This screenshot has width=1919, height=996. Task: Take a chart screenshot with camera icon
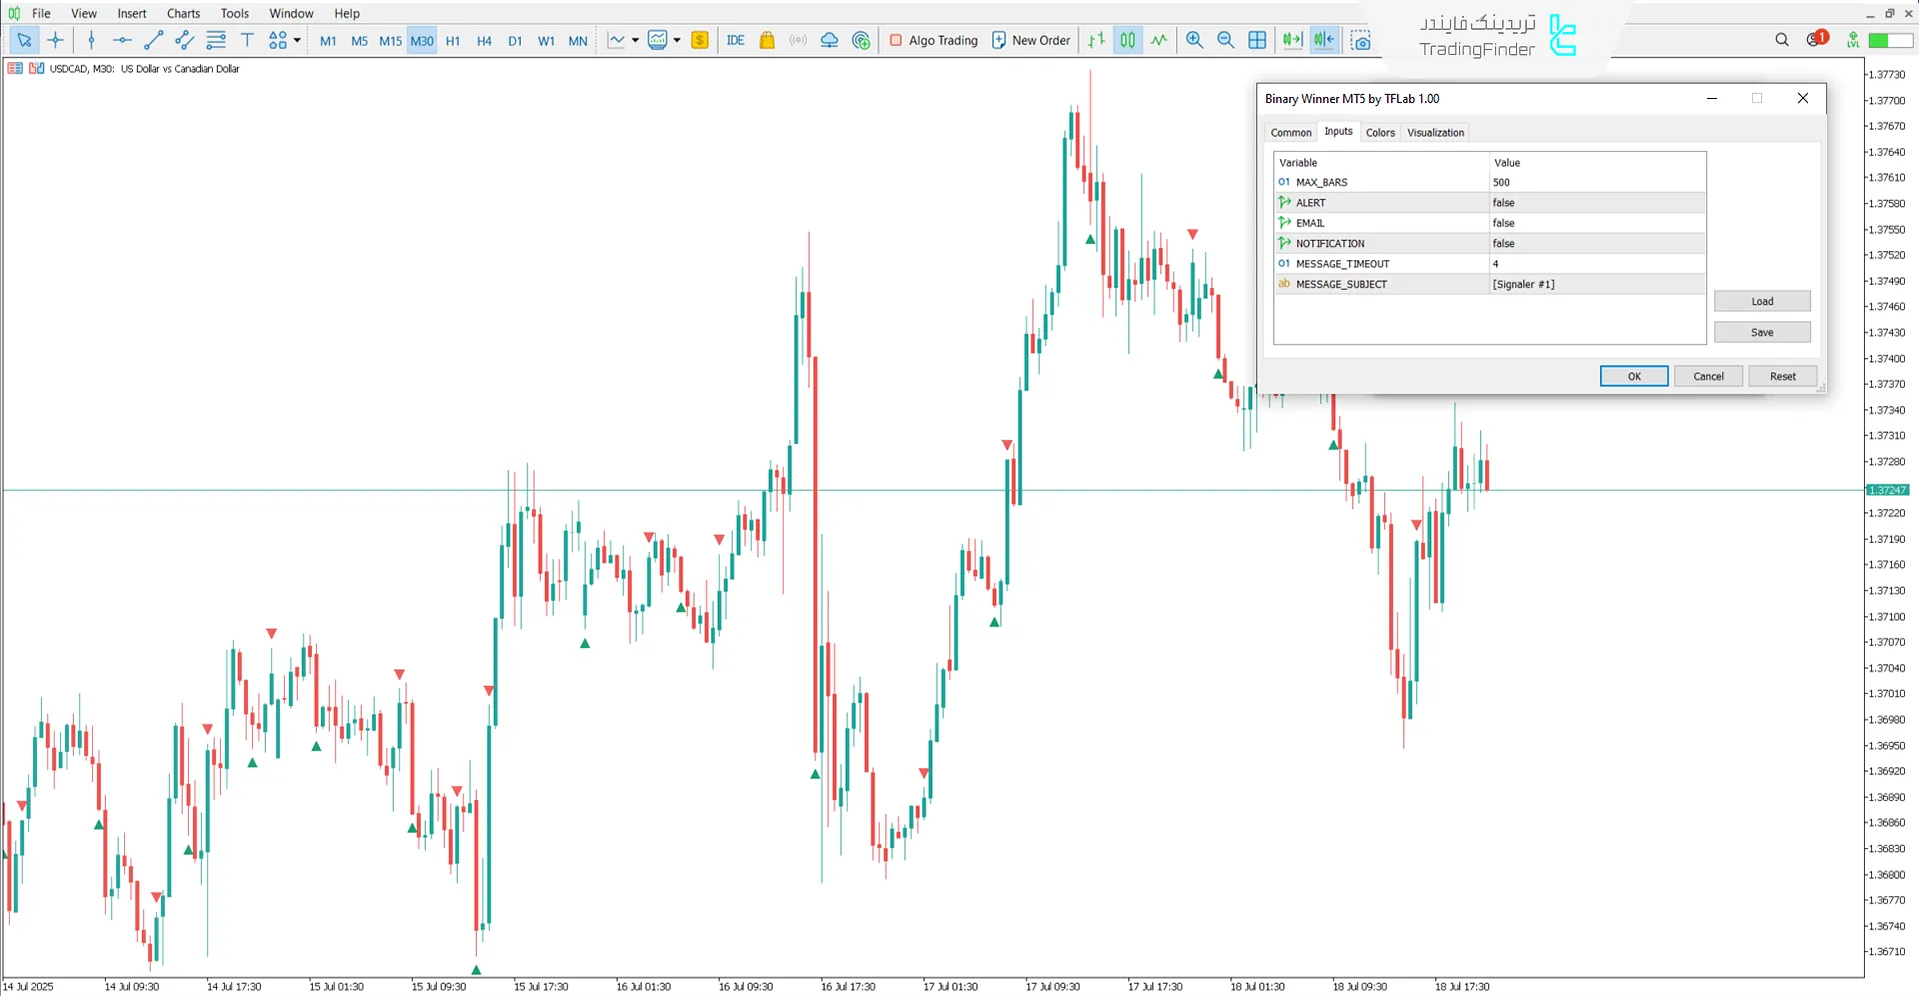1360,40
